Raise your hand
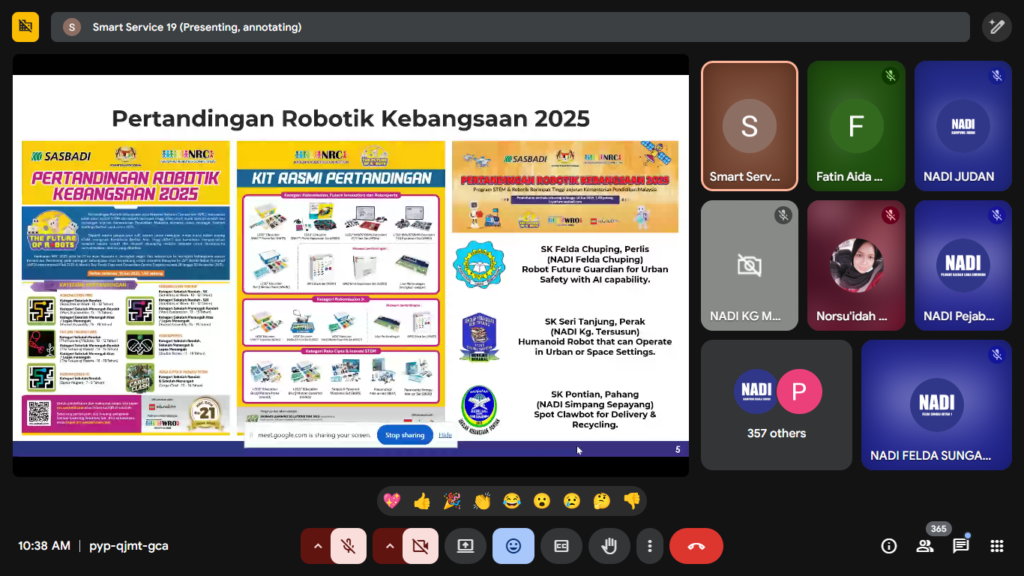Image resolution: width=1024 pixels, height=576 pixels. tap(609, 546)
